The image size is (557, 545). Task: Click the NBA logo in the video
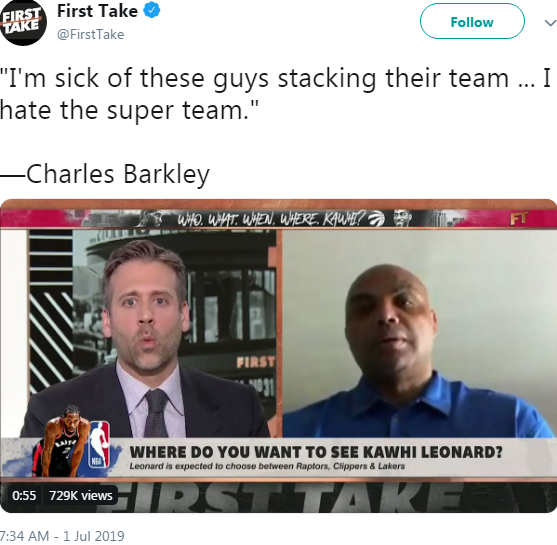pyautogui.click(x=99, y=445)
